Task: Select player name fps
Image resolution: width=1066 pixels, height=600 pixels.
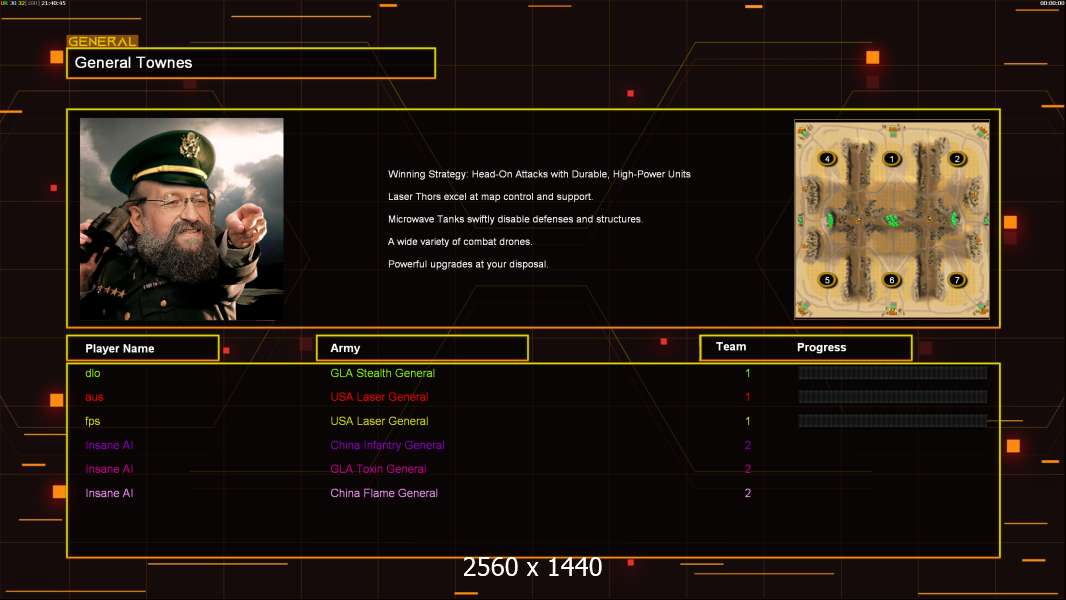Action: pos(92,421)
